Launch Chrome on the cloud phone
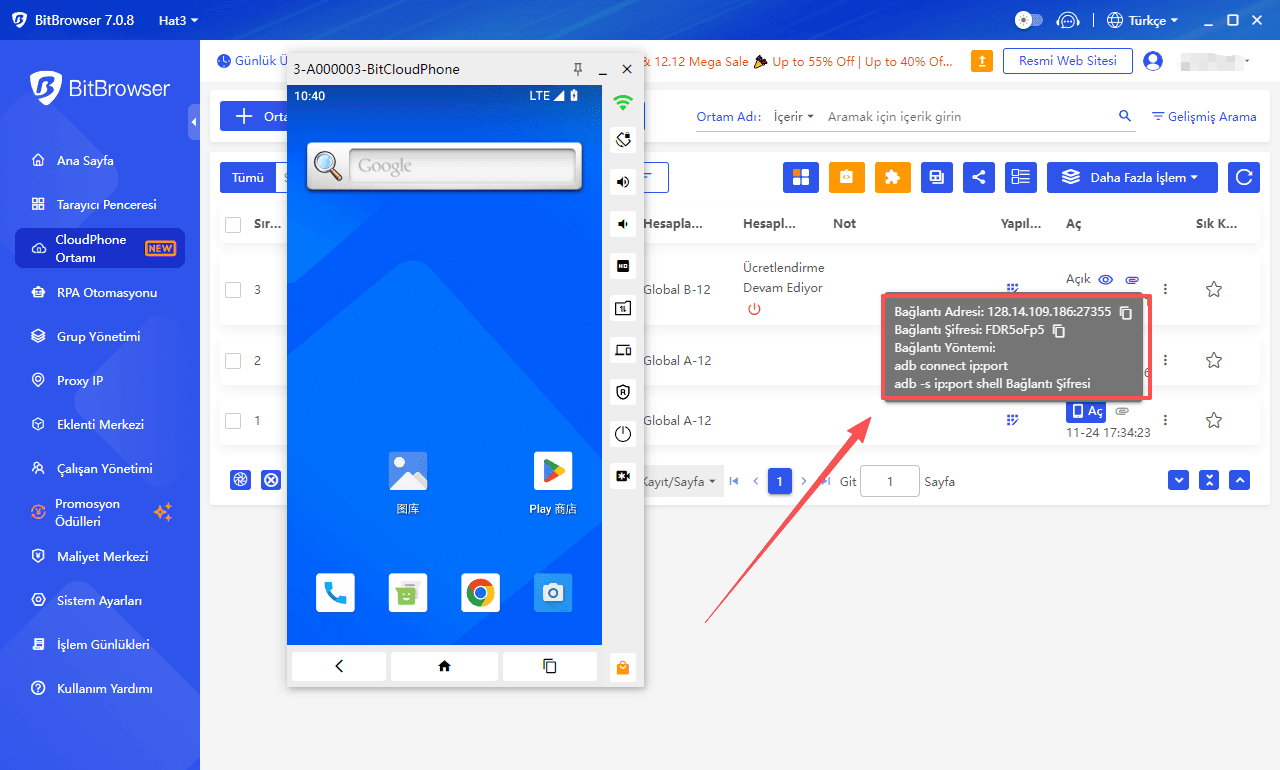 [481, 593]
